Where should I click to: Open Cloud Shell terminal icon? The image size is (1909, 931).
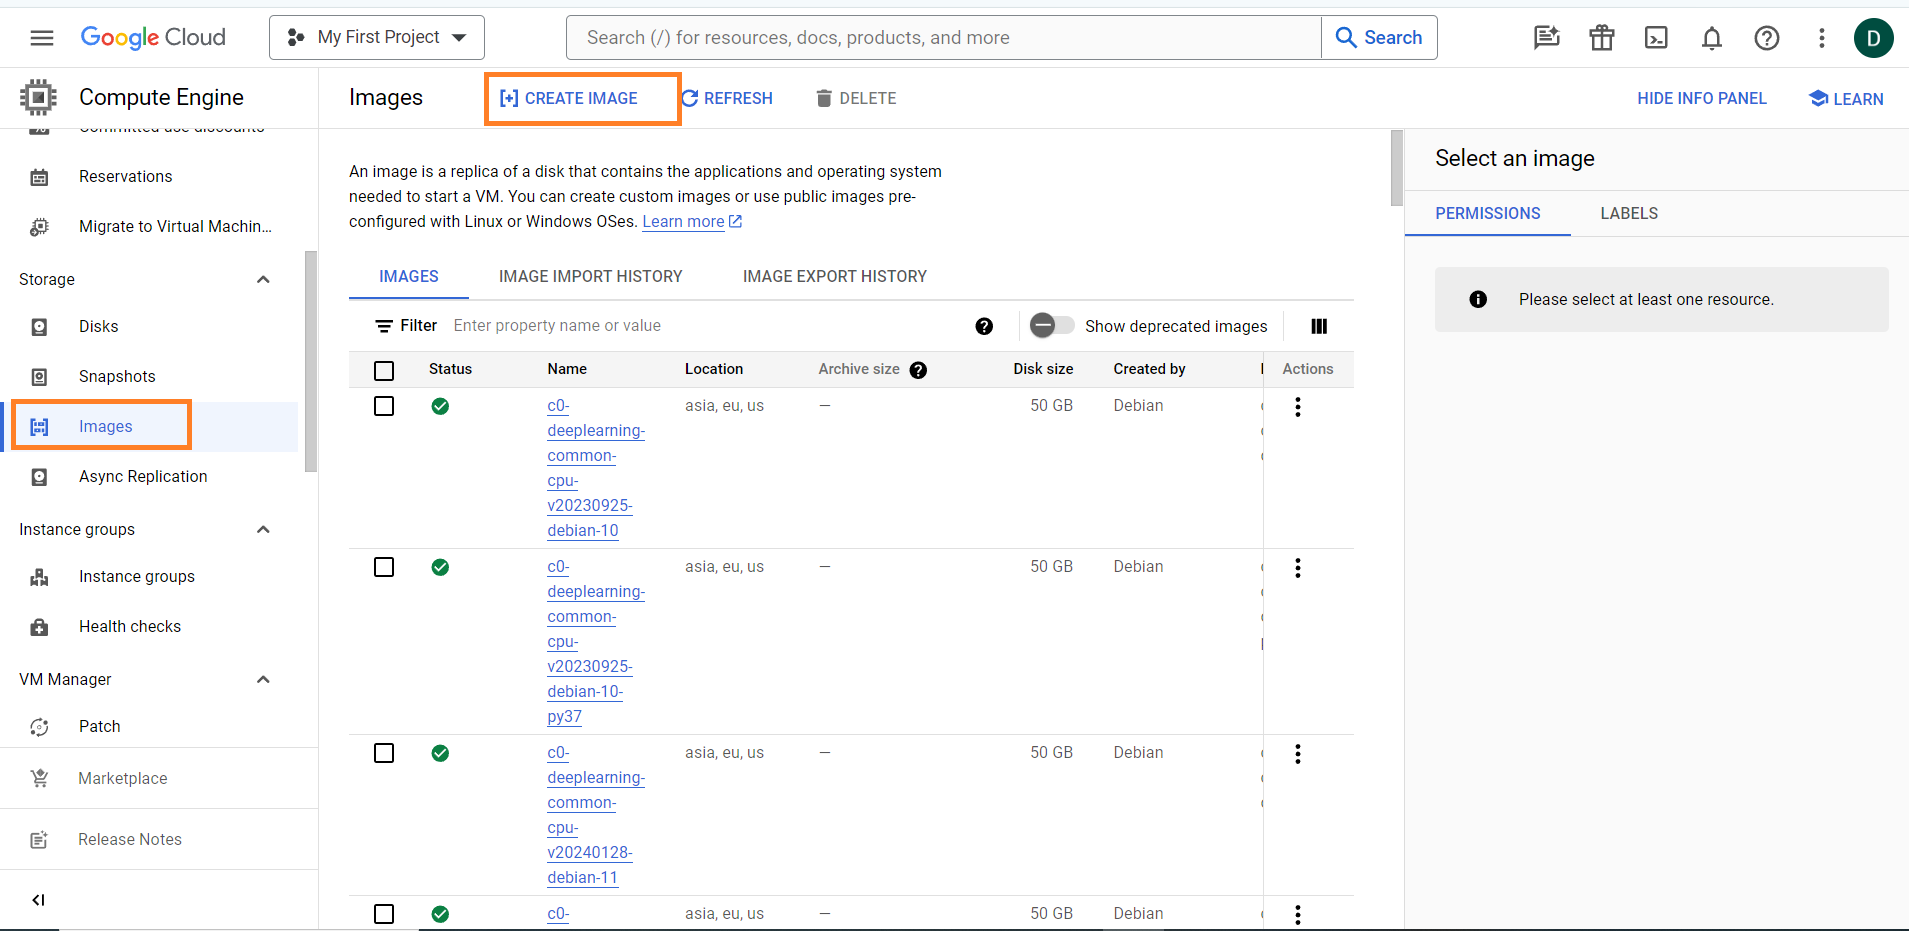coord(1656,38)
